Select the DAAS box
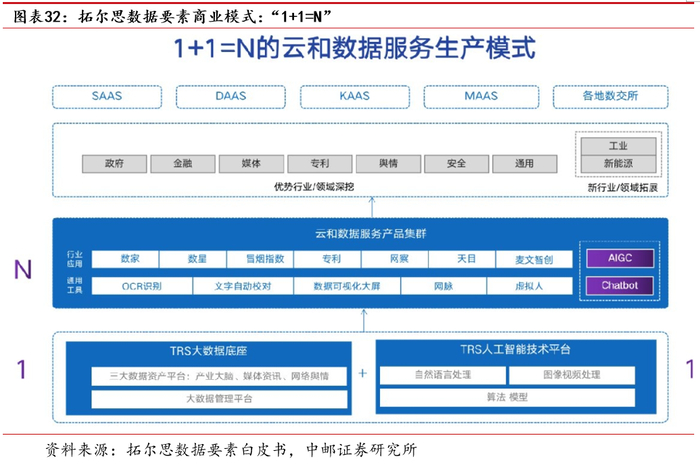The image size is (700, 467). (x=231, y=96)
